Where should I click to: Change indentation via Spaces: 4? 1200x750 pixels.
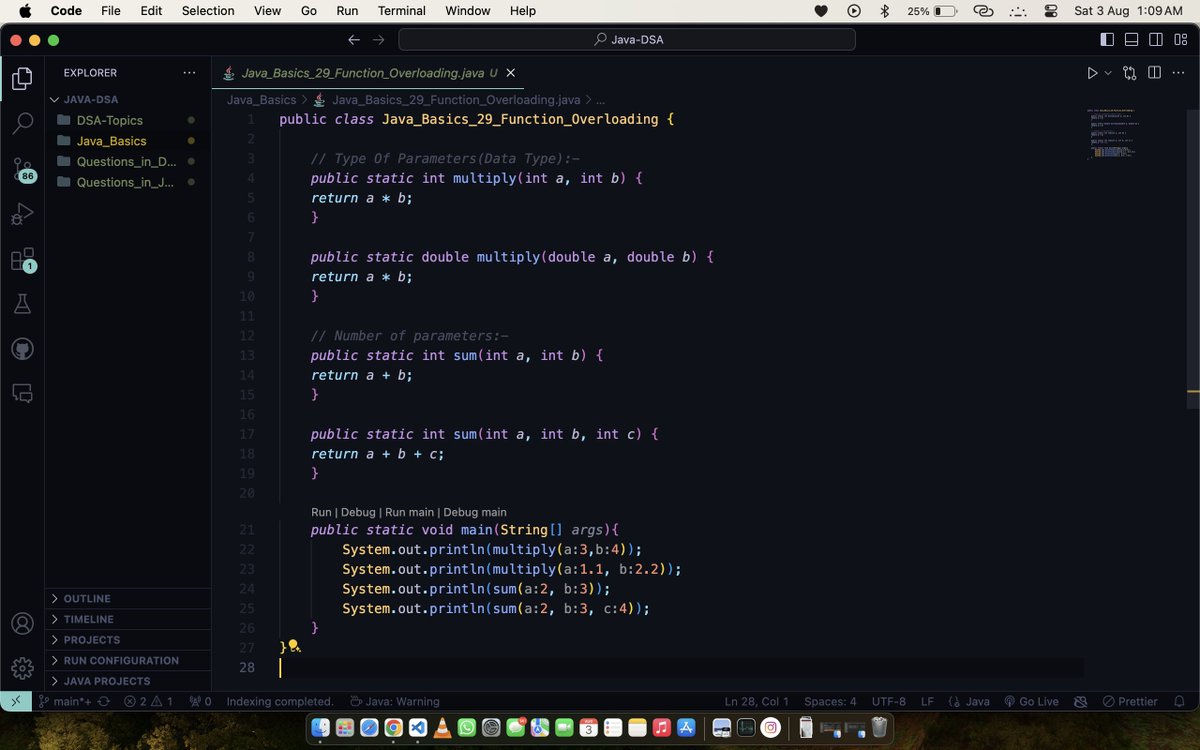[830, 701]
